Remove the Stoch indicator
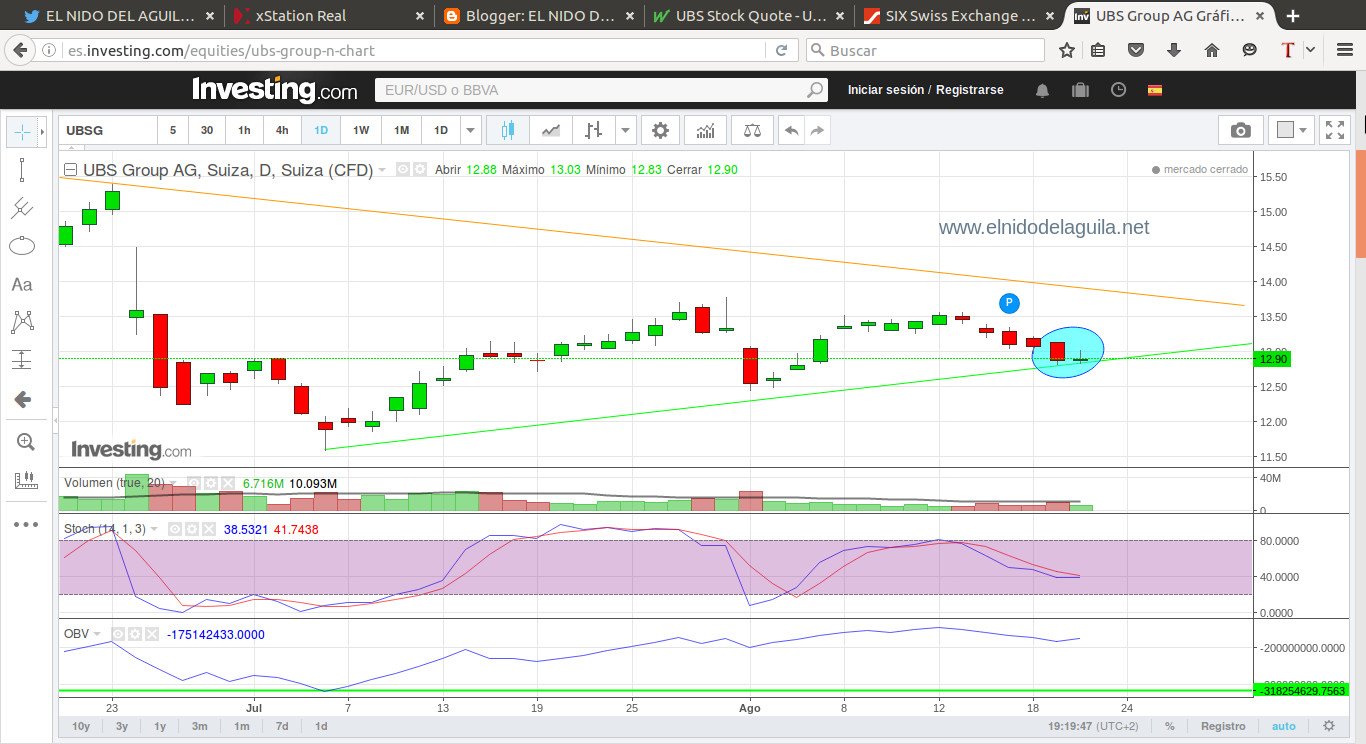The height and width of the screenshot is (744, 1366). (x=207, y=529)
